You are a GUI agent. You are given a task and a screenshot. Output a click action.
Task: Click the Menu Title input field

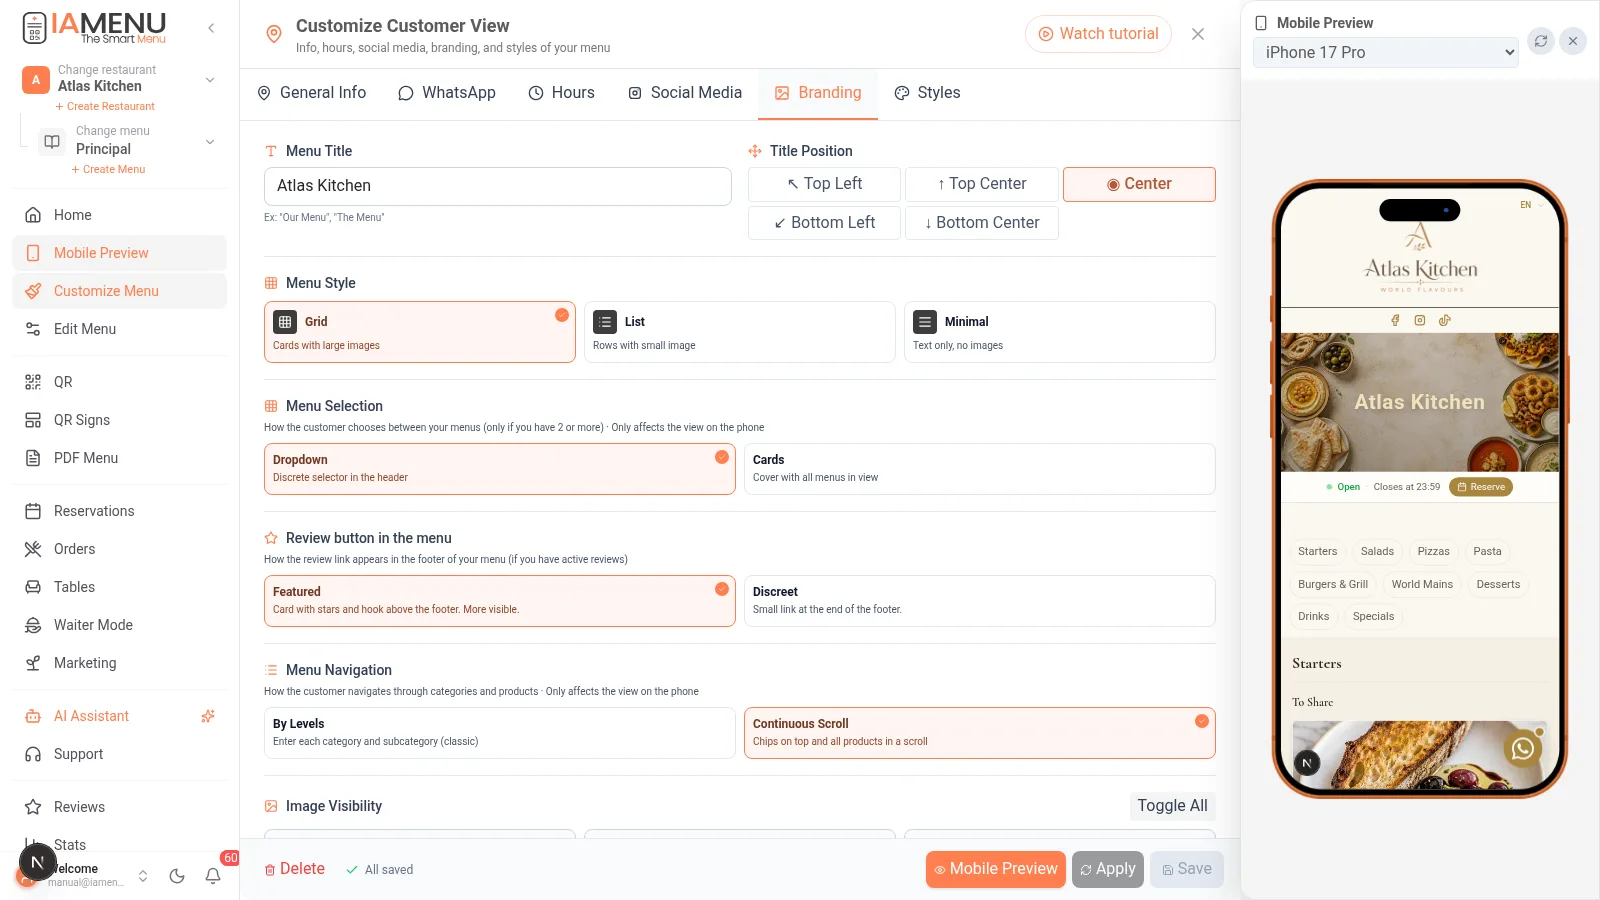[x=498, y=186]
